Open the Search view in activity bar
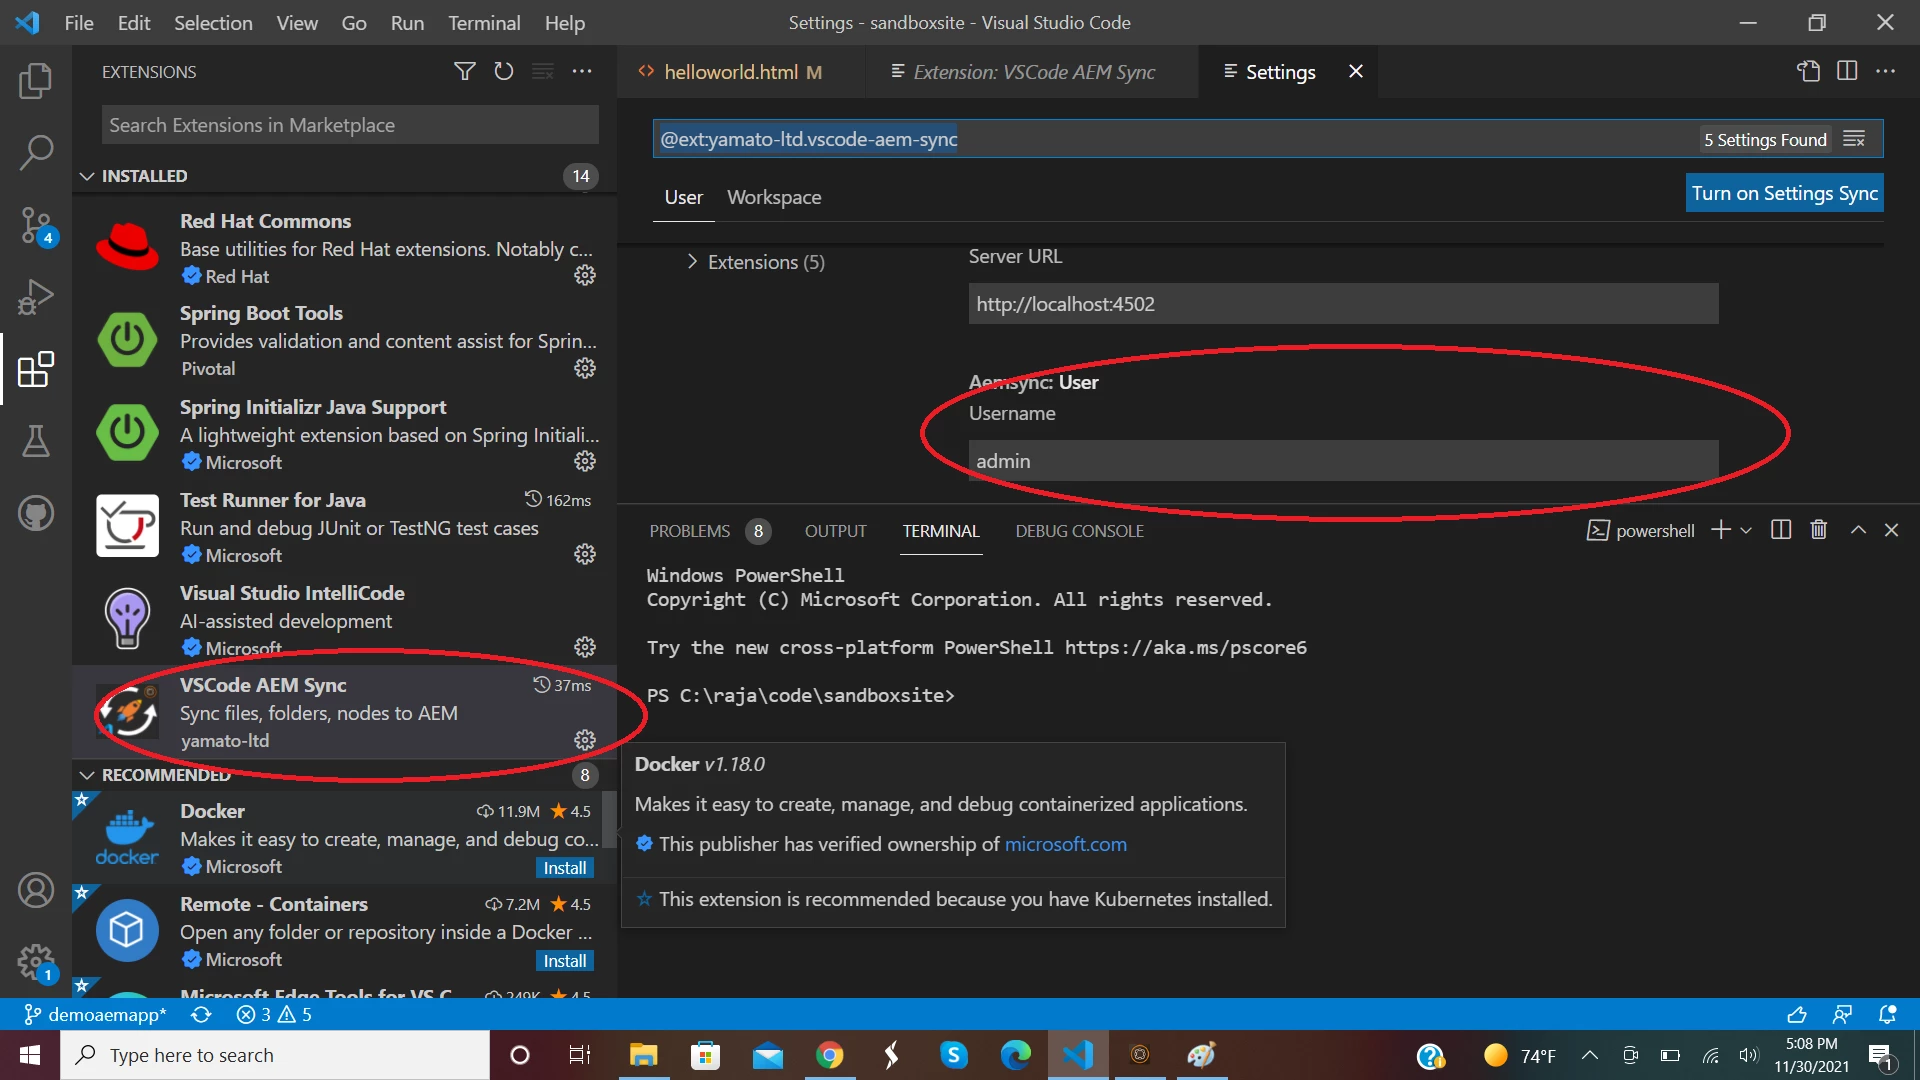 [x=36, y=153]
